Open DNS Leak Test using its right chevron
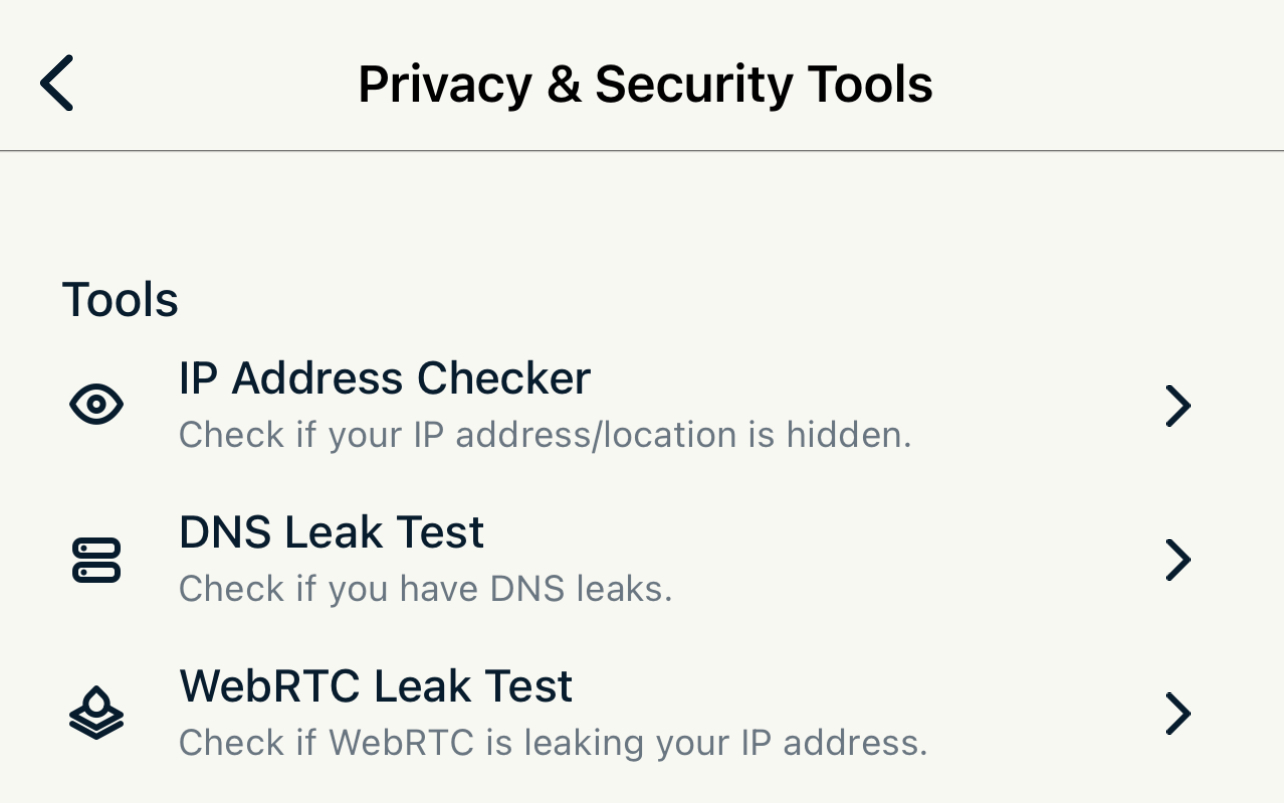This screenshot has height=803, width=1284. point(1178,560)
